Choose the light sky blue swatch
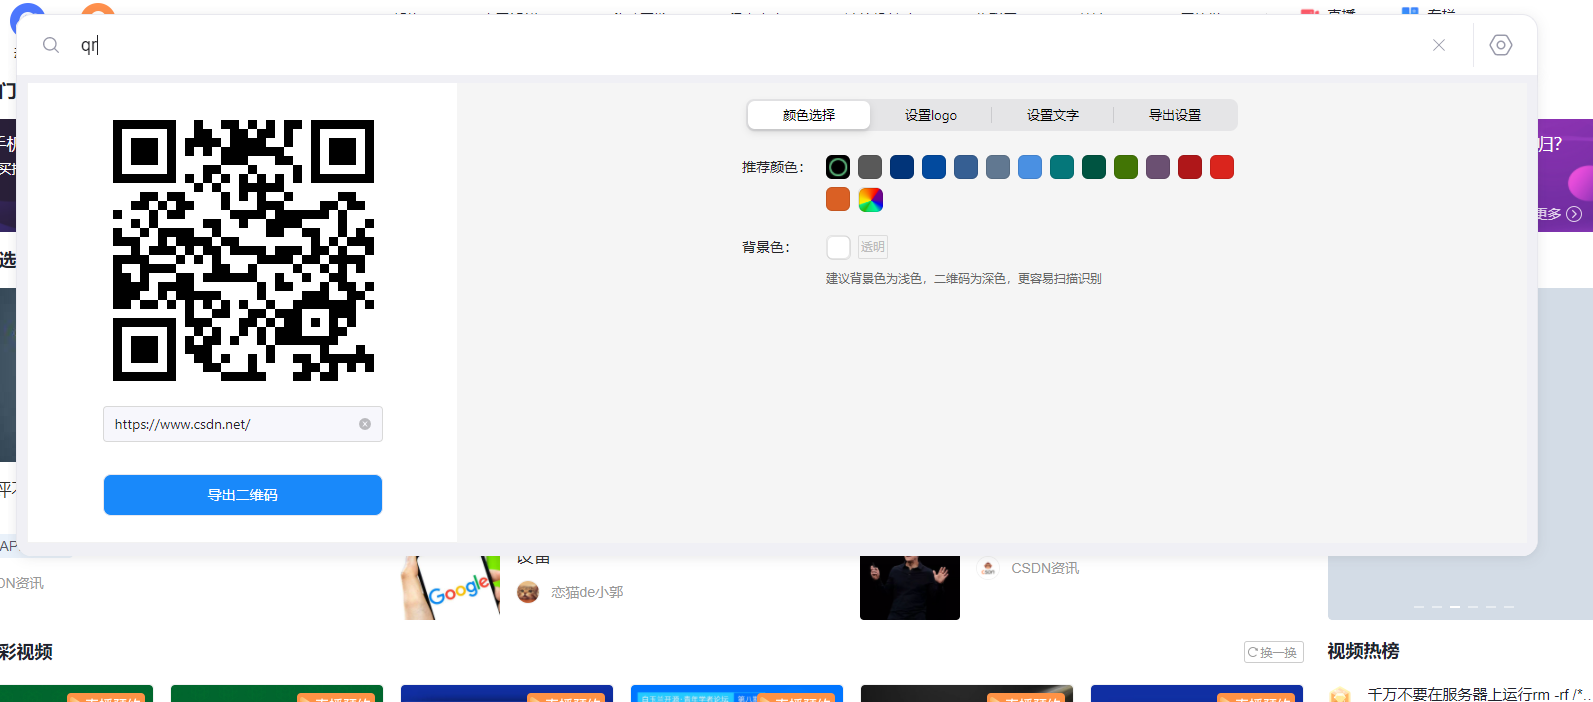 point(1030,167)
